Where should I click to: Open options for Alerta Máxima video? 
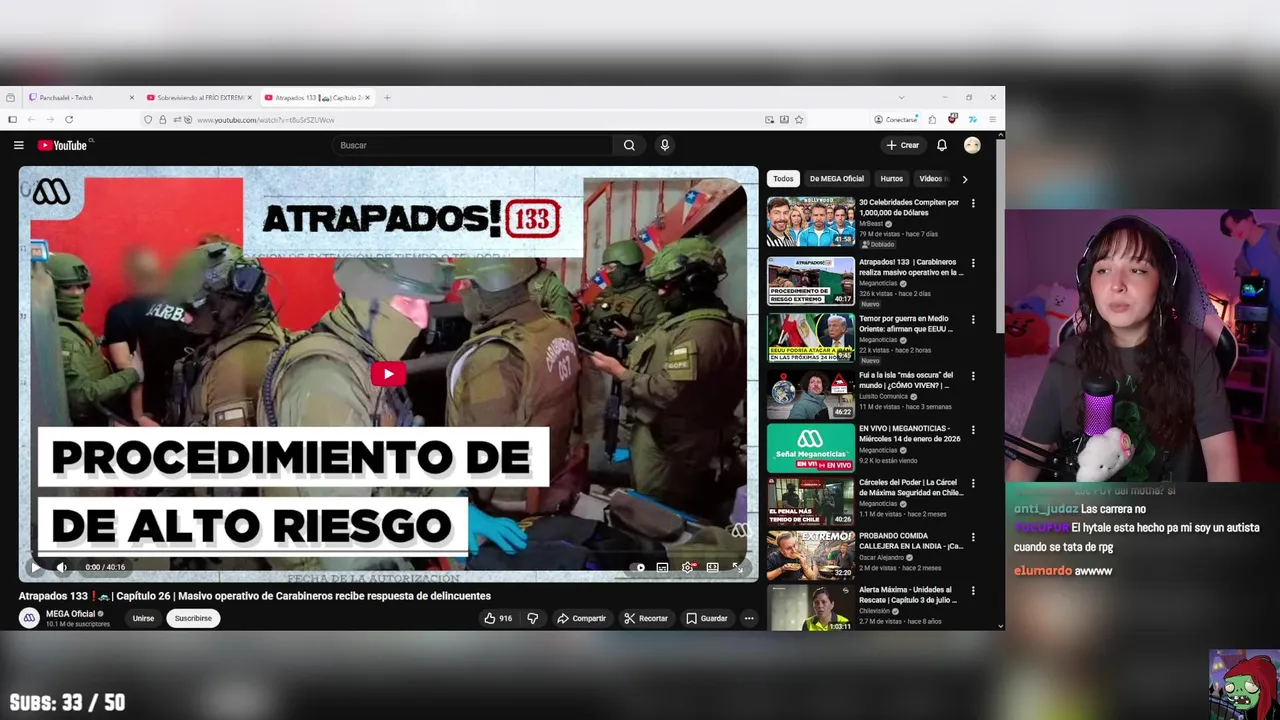973,591
